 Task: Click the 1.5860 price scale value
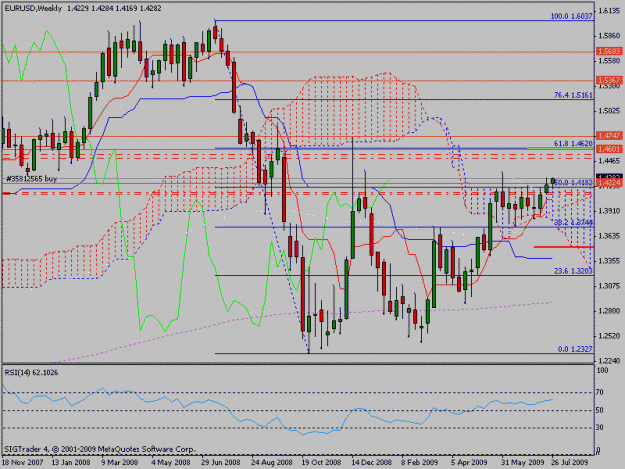tap(609, 36)
